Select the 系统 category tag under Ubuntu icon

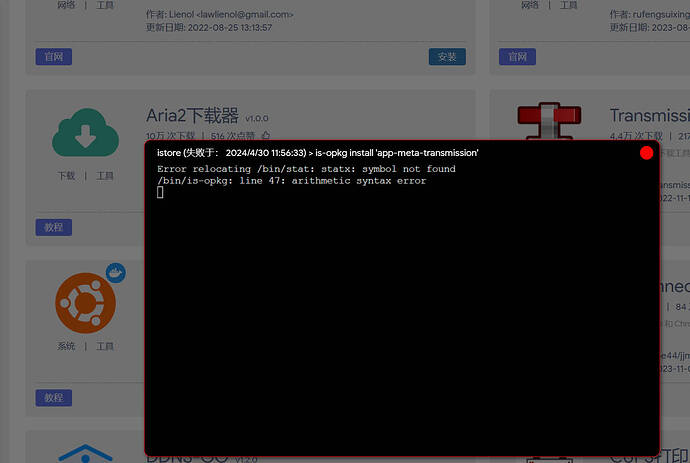point(66,346)
